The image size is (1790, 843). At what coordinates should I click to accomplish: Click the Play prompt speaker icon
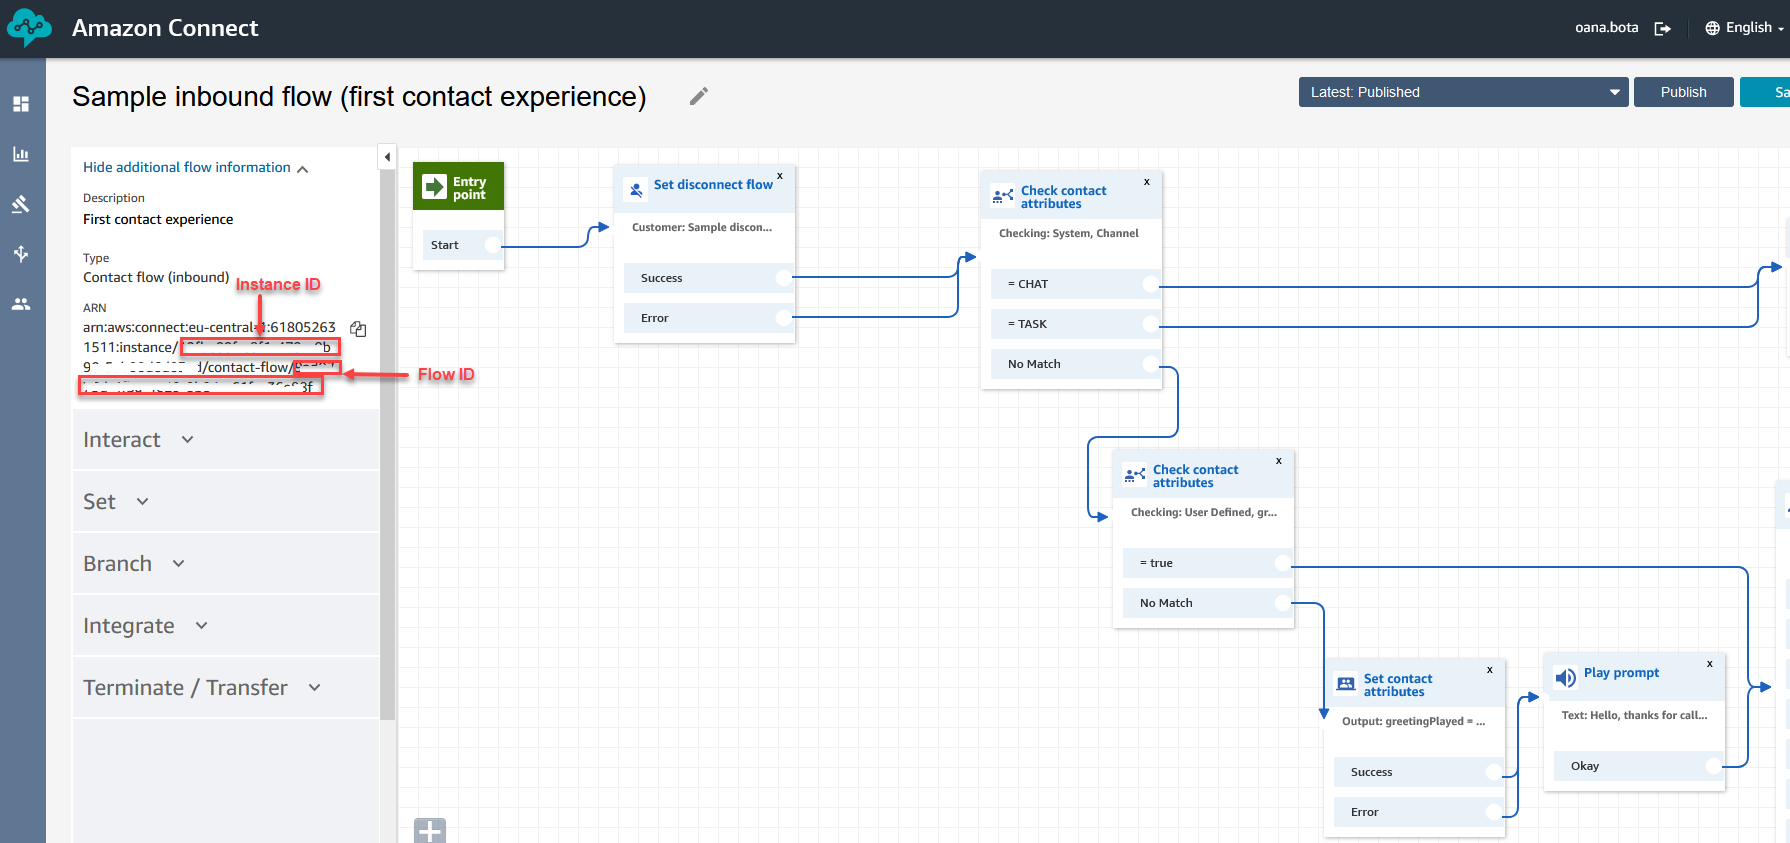pyautogui.click(x=1566, y=678)
